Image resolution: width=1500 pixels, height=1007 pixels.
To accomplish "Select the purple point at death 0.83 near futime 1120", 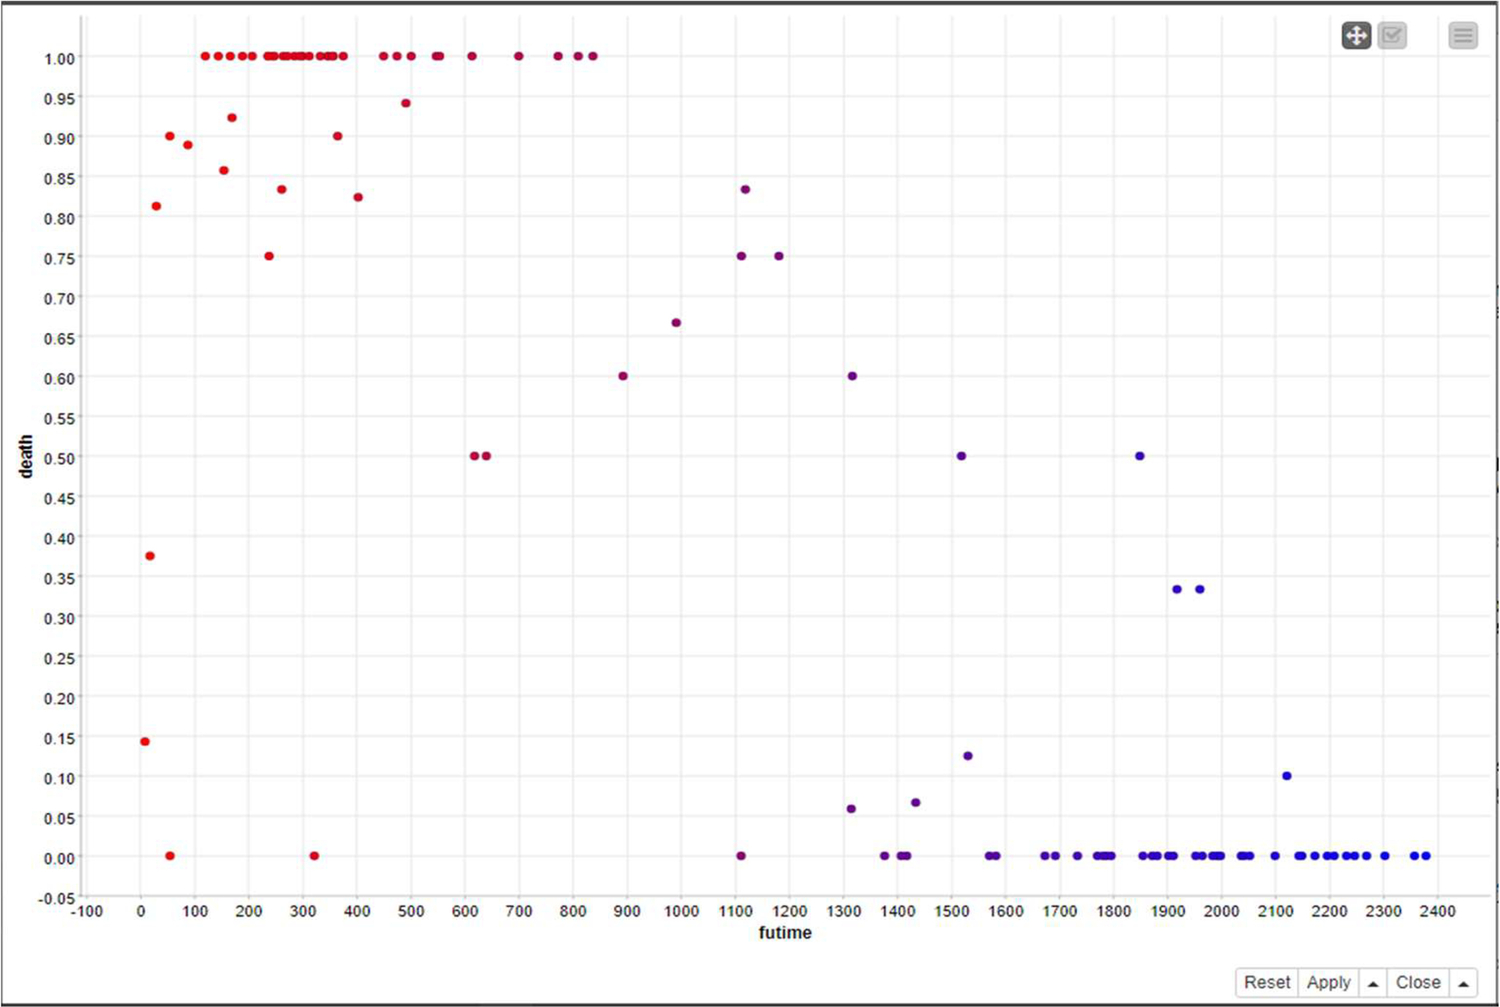I will tap(745, 190).
